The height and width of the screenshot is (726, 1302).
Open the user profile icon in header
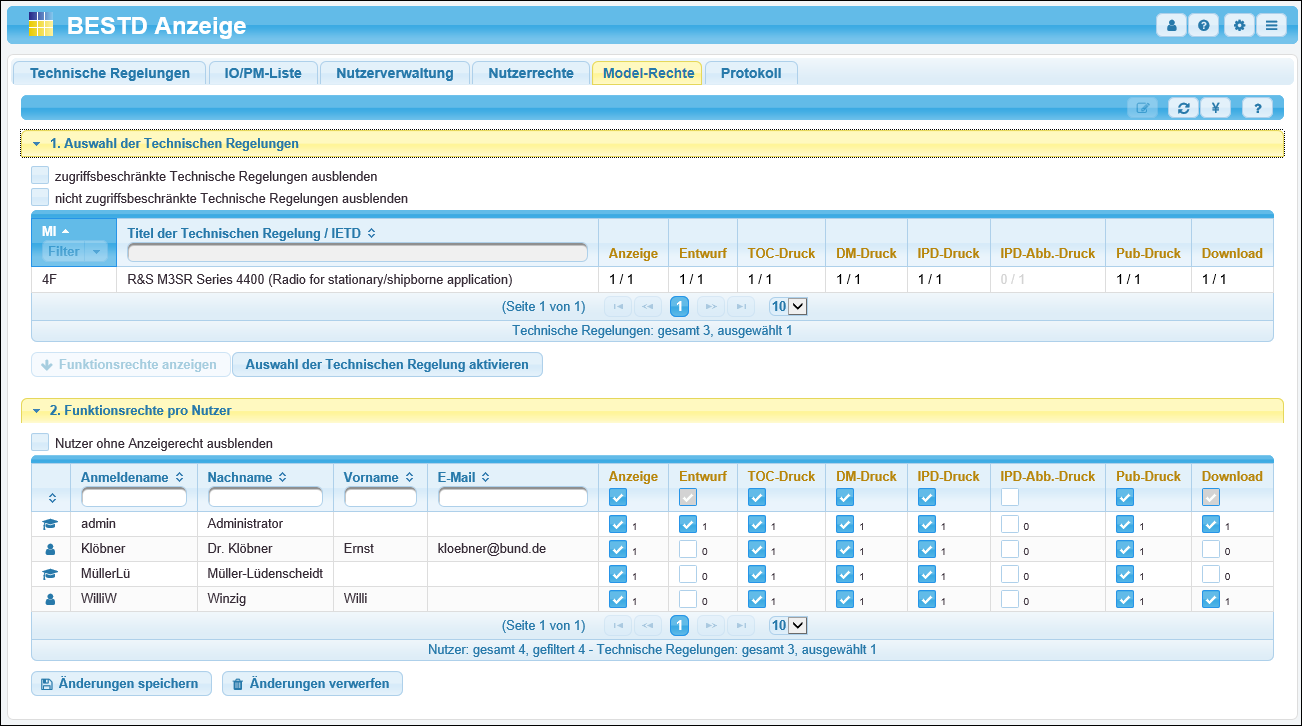click(1172, 26)
